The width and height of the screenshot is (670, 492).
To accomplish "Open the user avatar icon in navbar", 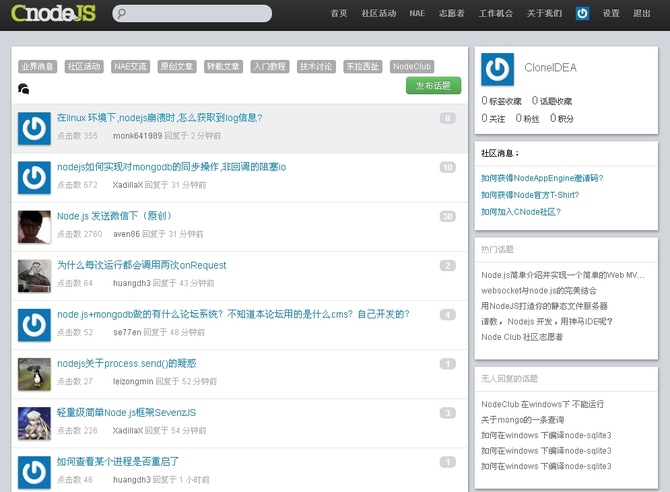I will [x=582, y=13].
